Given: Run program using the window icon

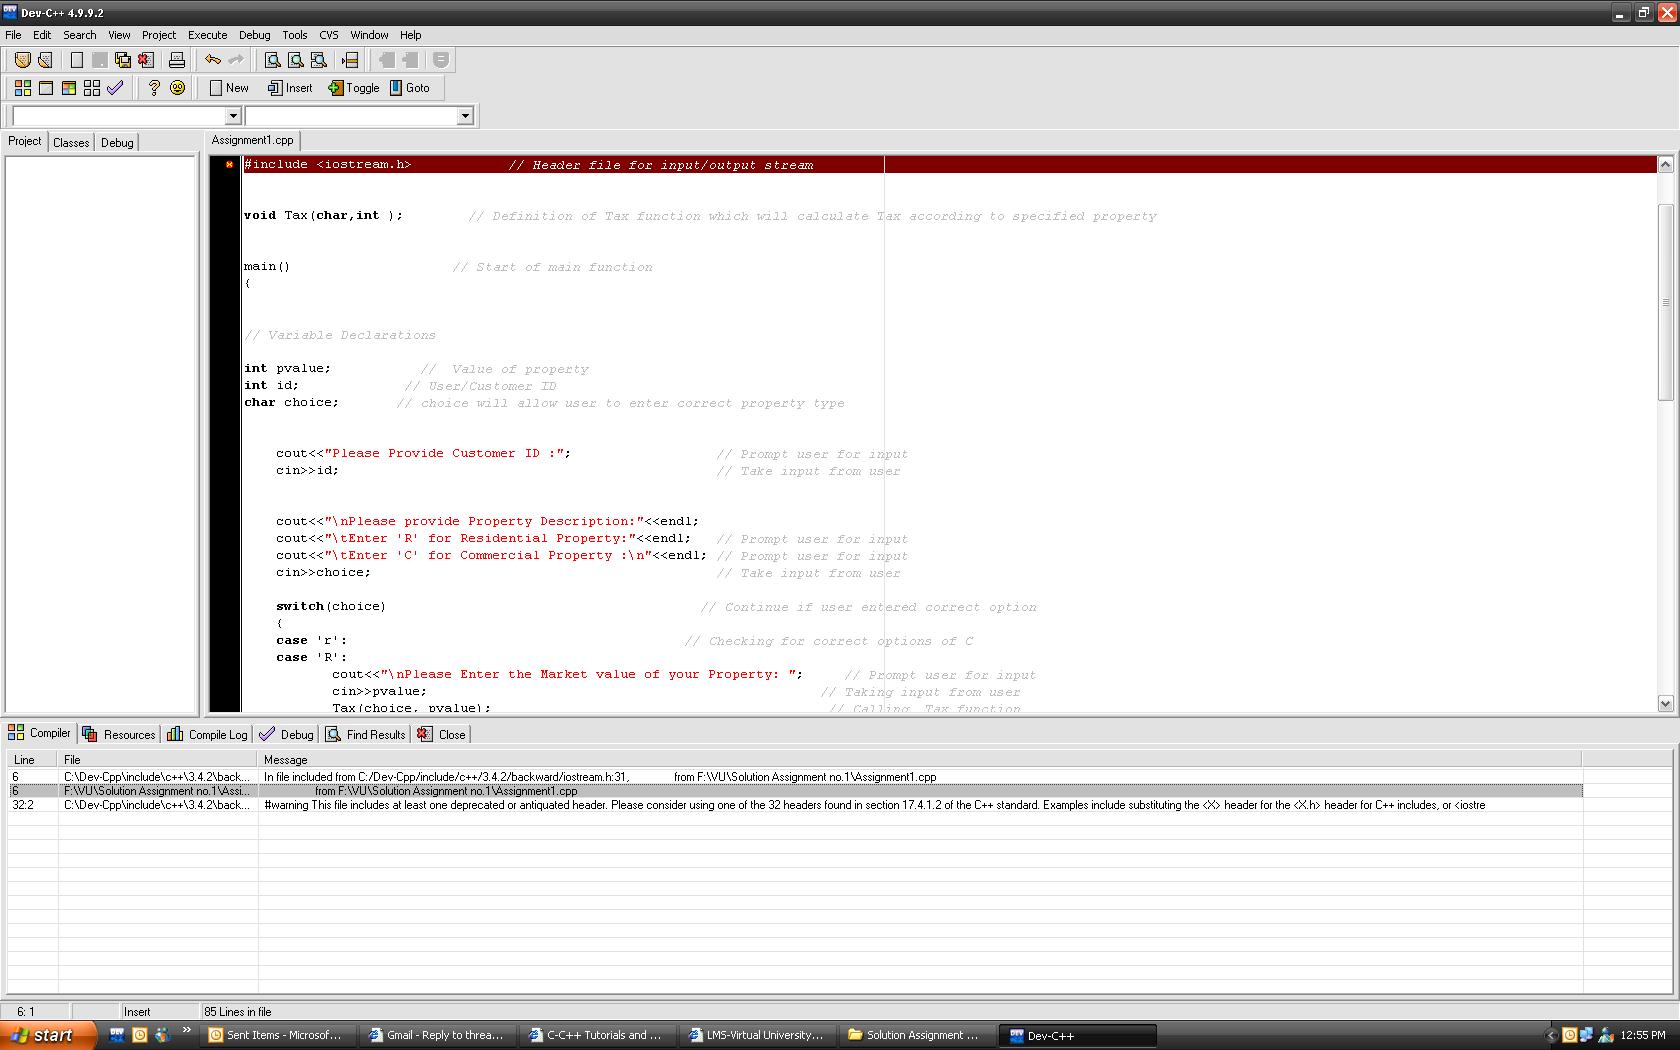Looking at the screenshot, I should click(45, 88).
